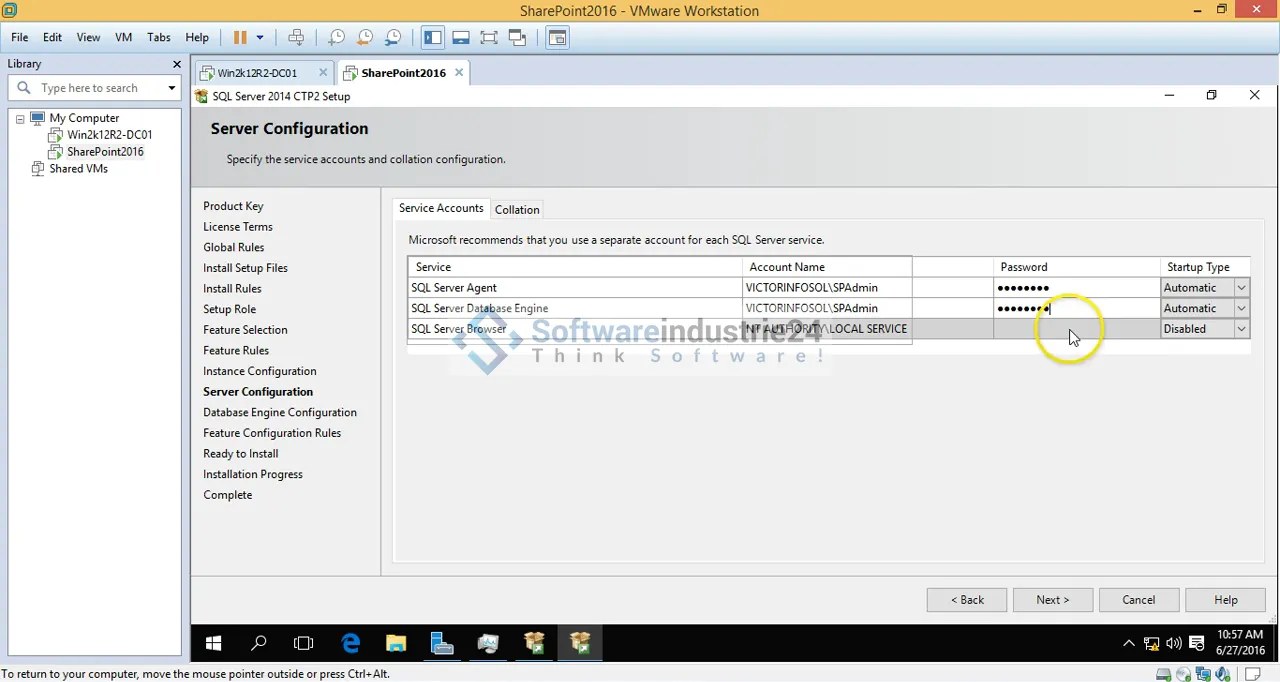Click Send Ctrl+Alt+Del toolbar icon
The width and height of the screenshot is (1280, 682).
(296, 38)
